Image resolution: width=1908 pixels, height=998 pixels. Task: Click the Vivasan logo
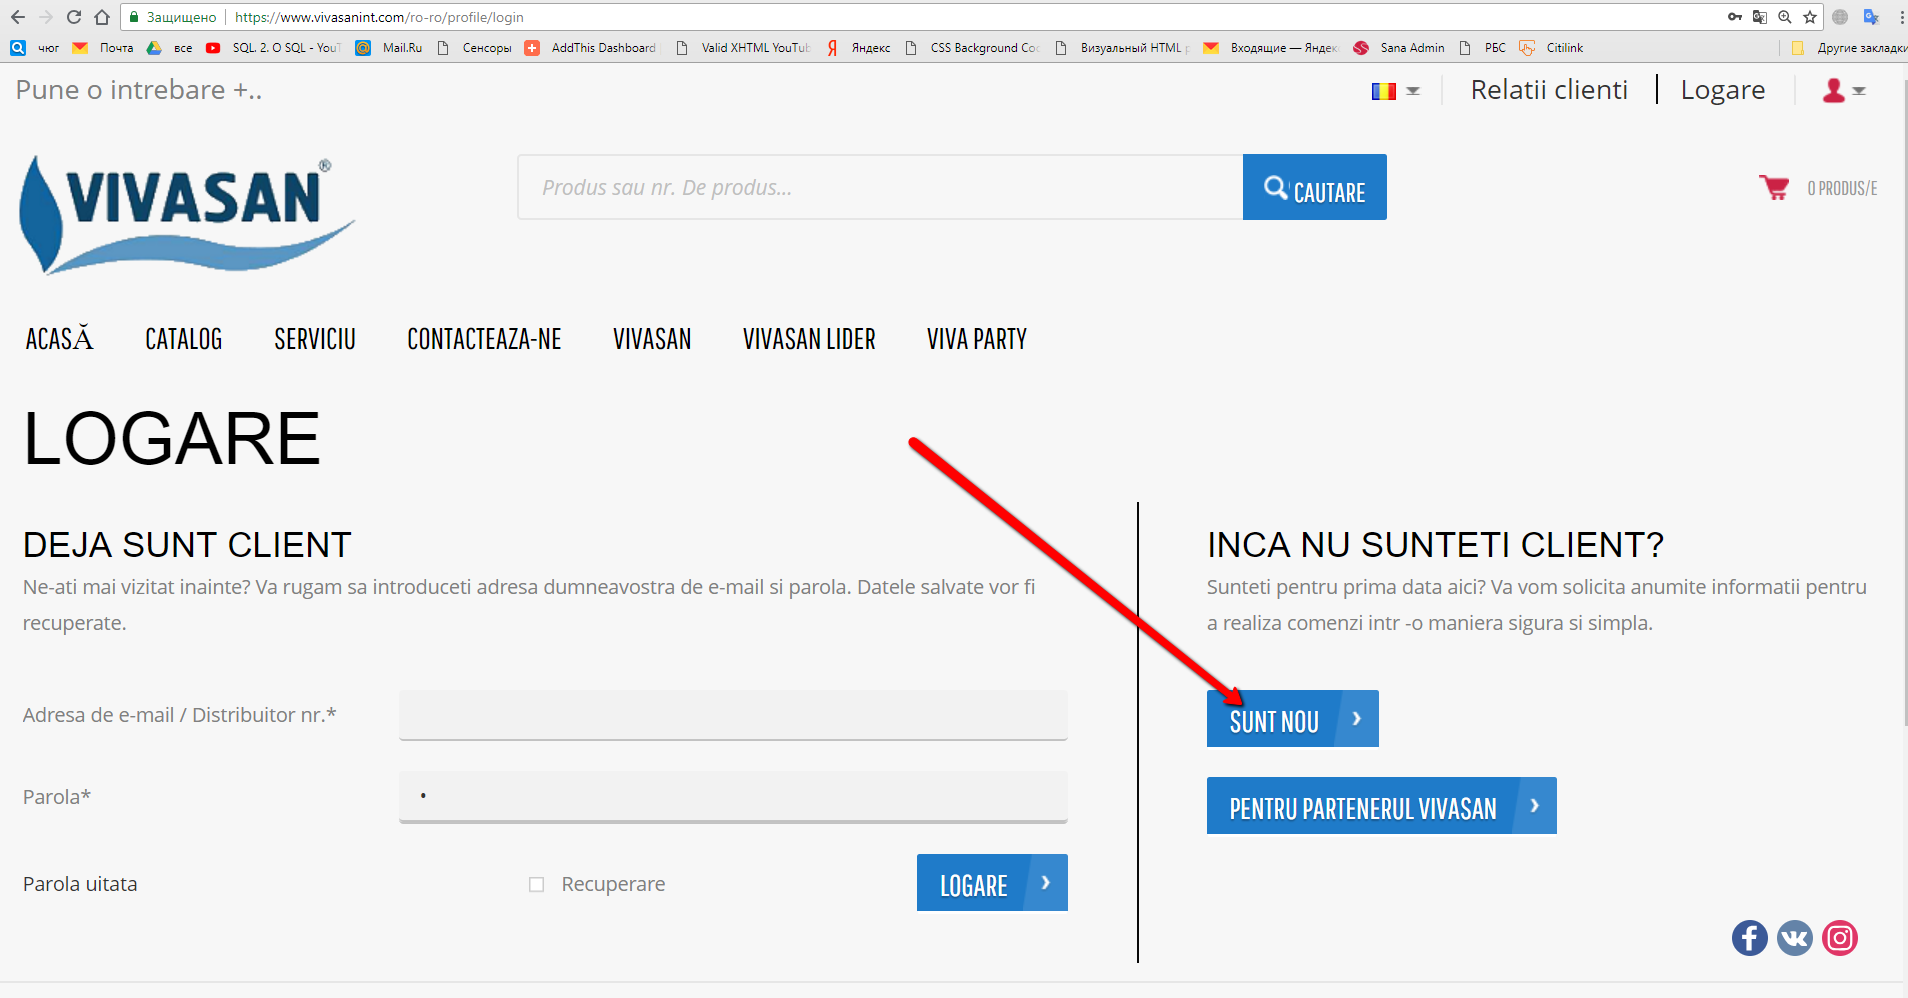[x=187, y=214]
